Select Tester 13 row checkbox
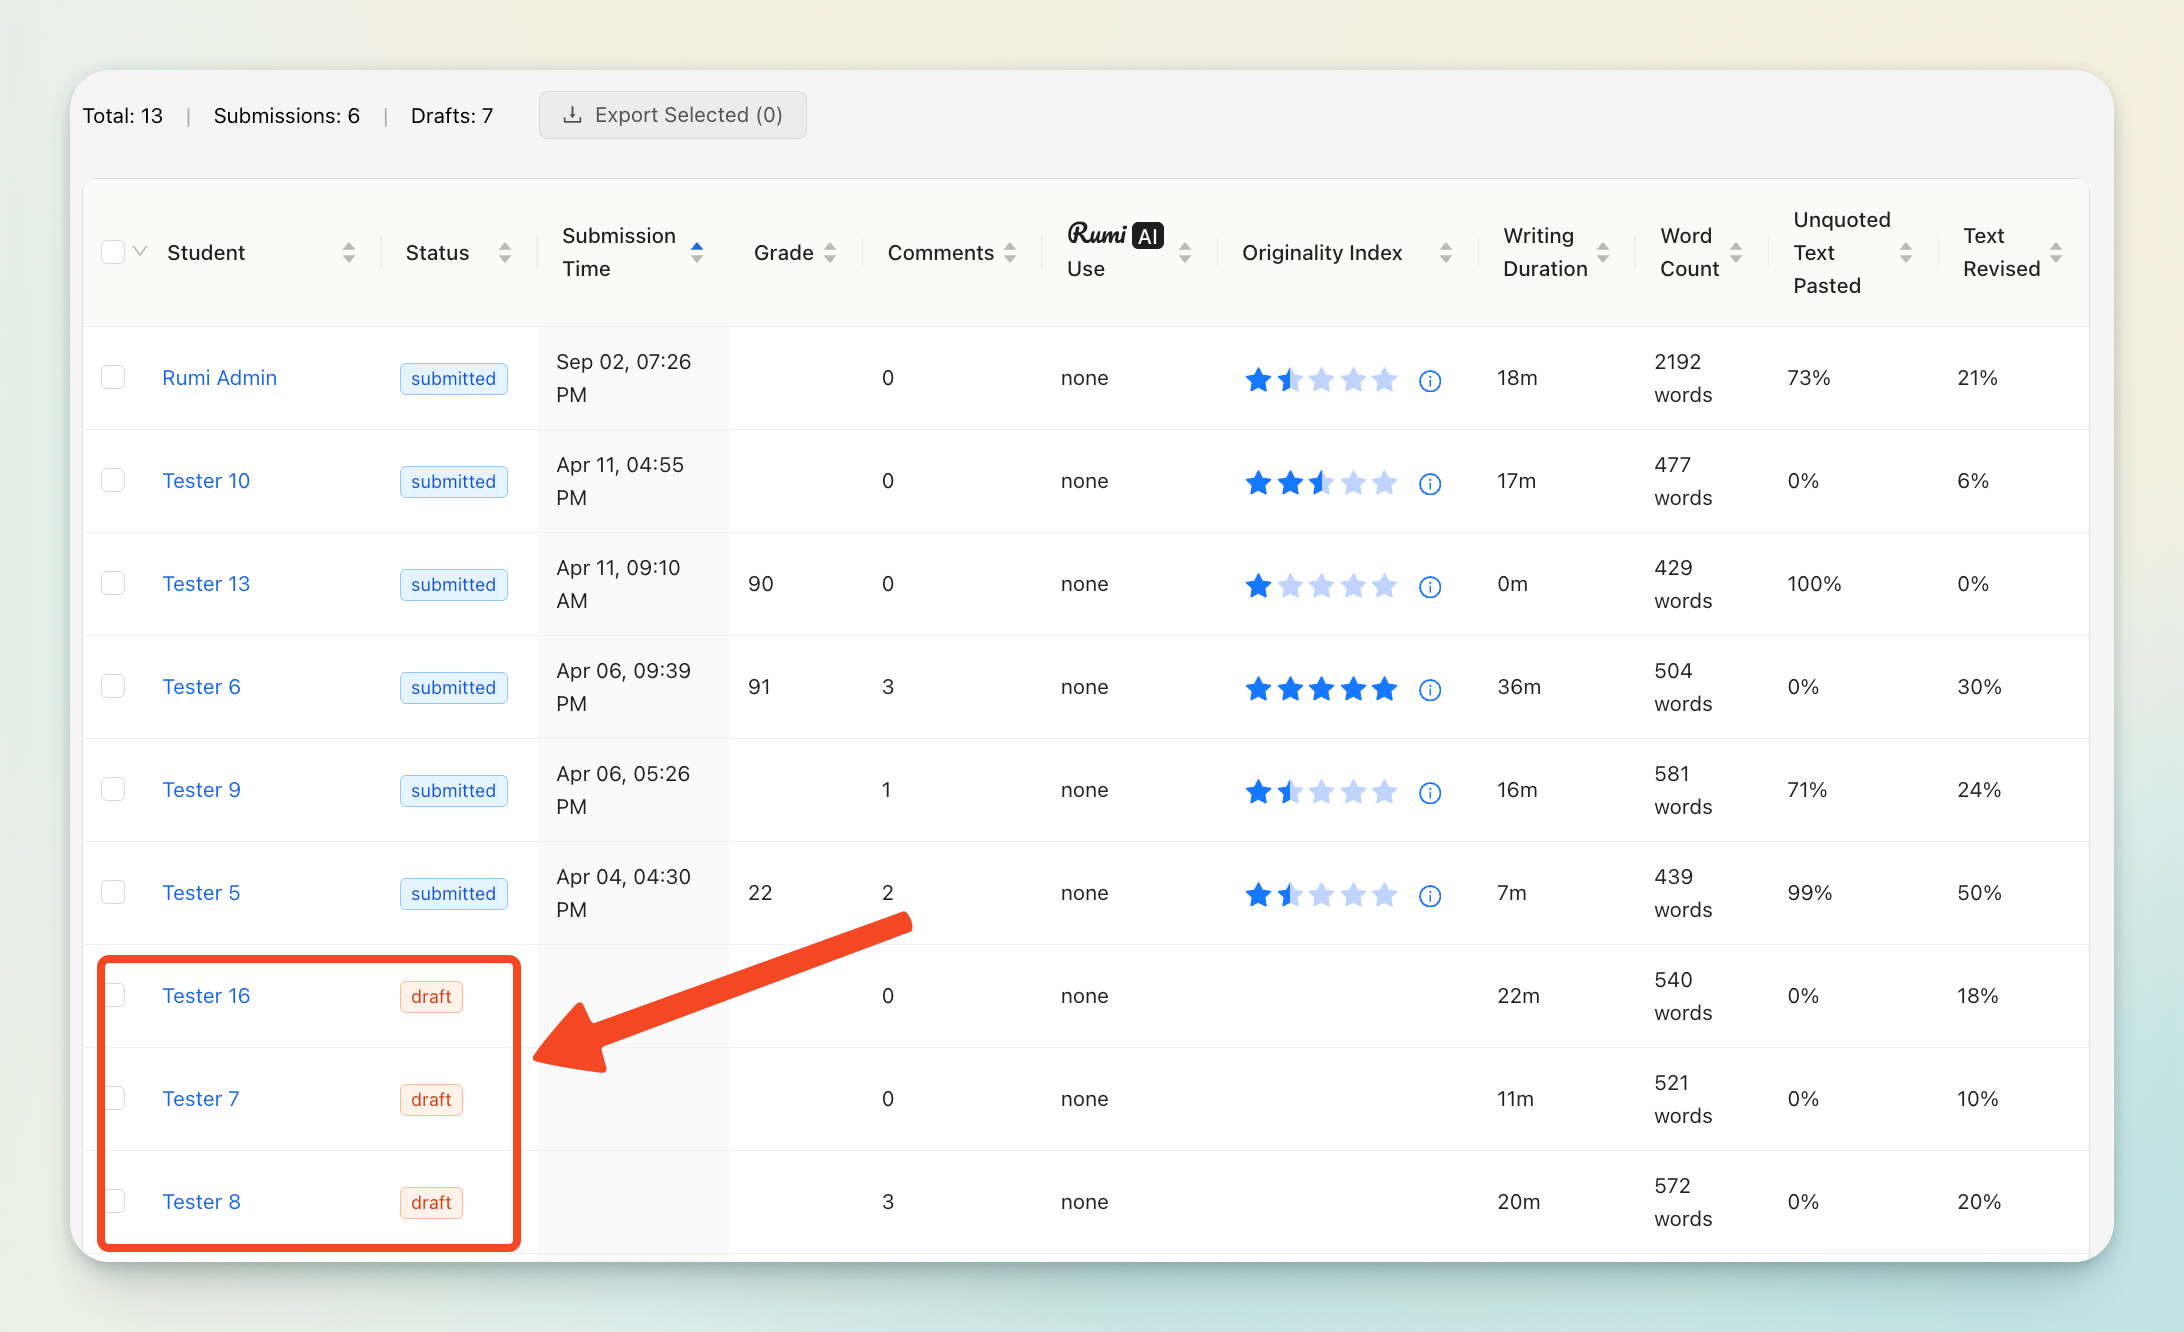Screen dimensions: 2184x1332 click(113, 583)
